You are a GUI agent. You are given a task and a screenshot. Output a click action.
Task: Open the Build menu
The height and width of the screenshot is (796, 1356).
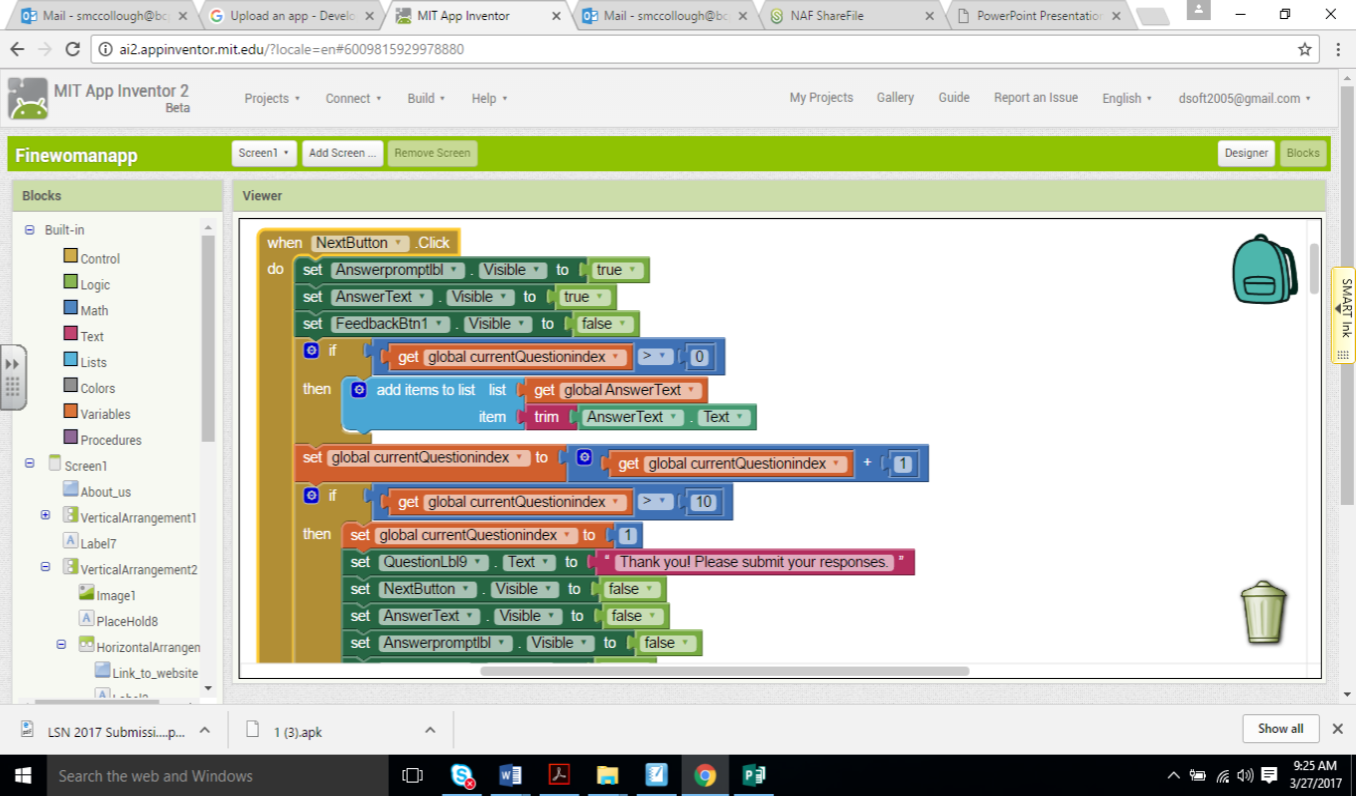[426, 98]
